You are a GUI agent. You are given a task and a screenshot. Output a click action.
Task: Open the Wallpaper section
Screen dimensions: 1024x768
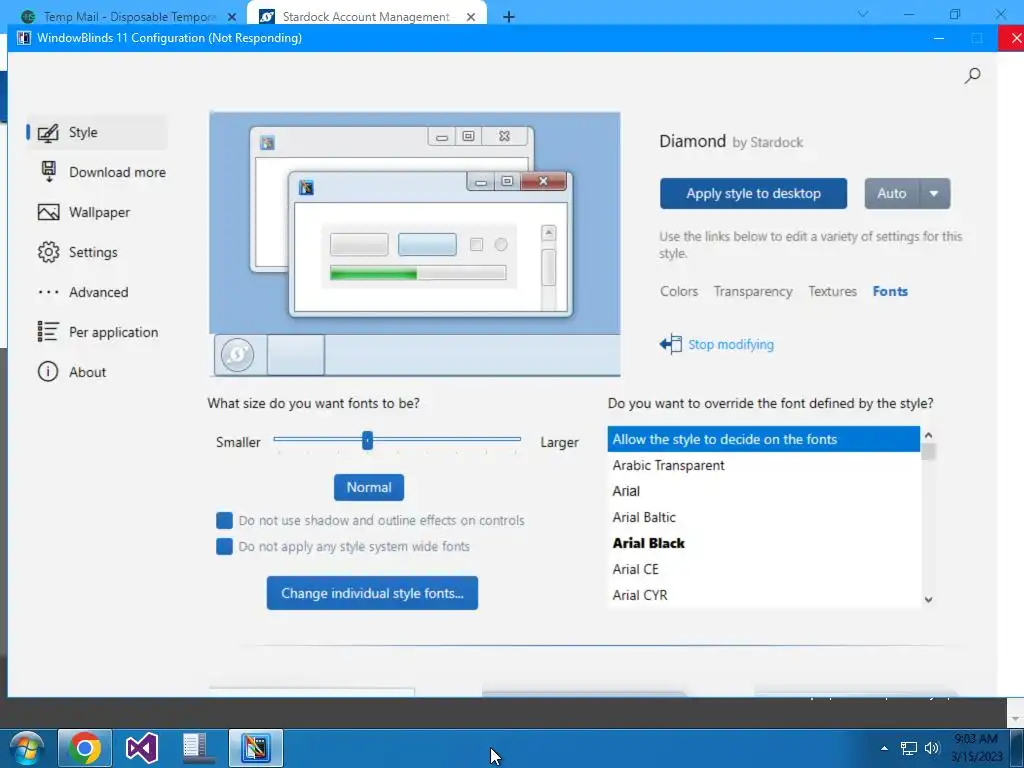click(99, 212)
